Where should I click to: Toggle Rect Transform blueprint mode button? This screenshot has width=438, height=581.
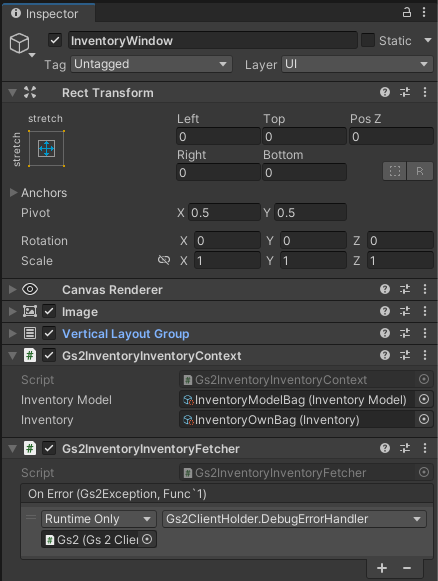point(395,171)
